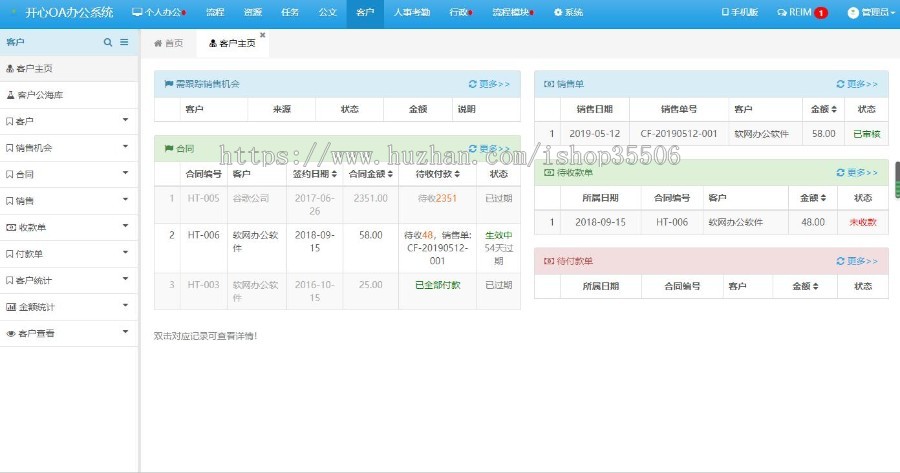
Task: Switch to the 首页 tab
Action: (168, 44)
